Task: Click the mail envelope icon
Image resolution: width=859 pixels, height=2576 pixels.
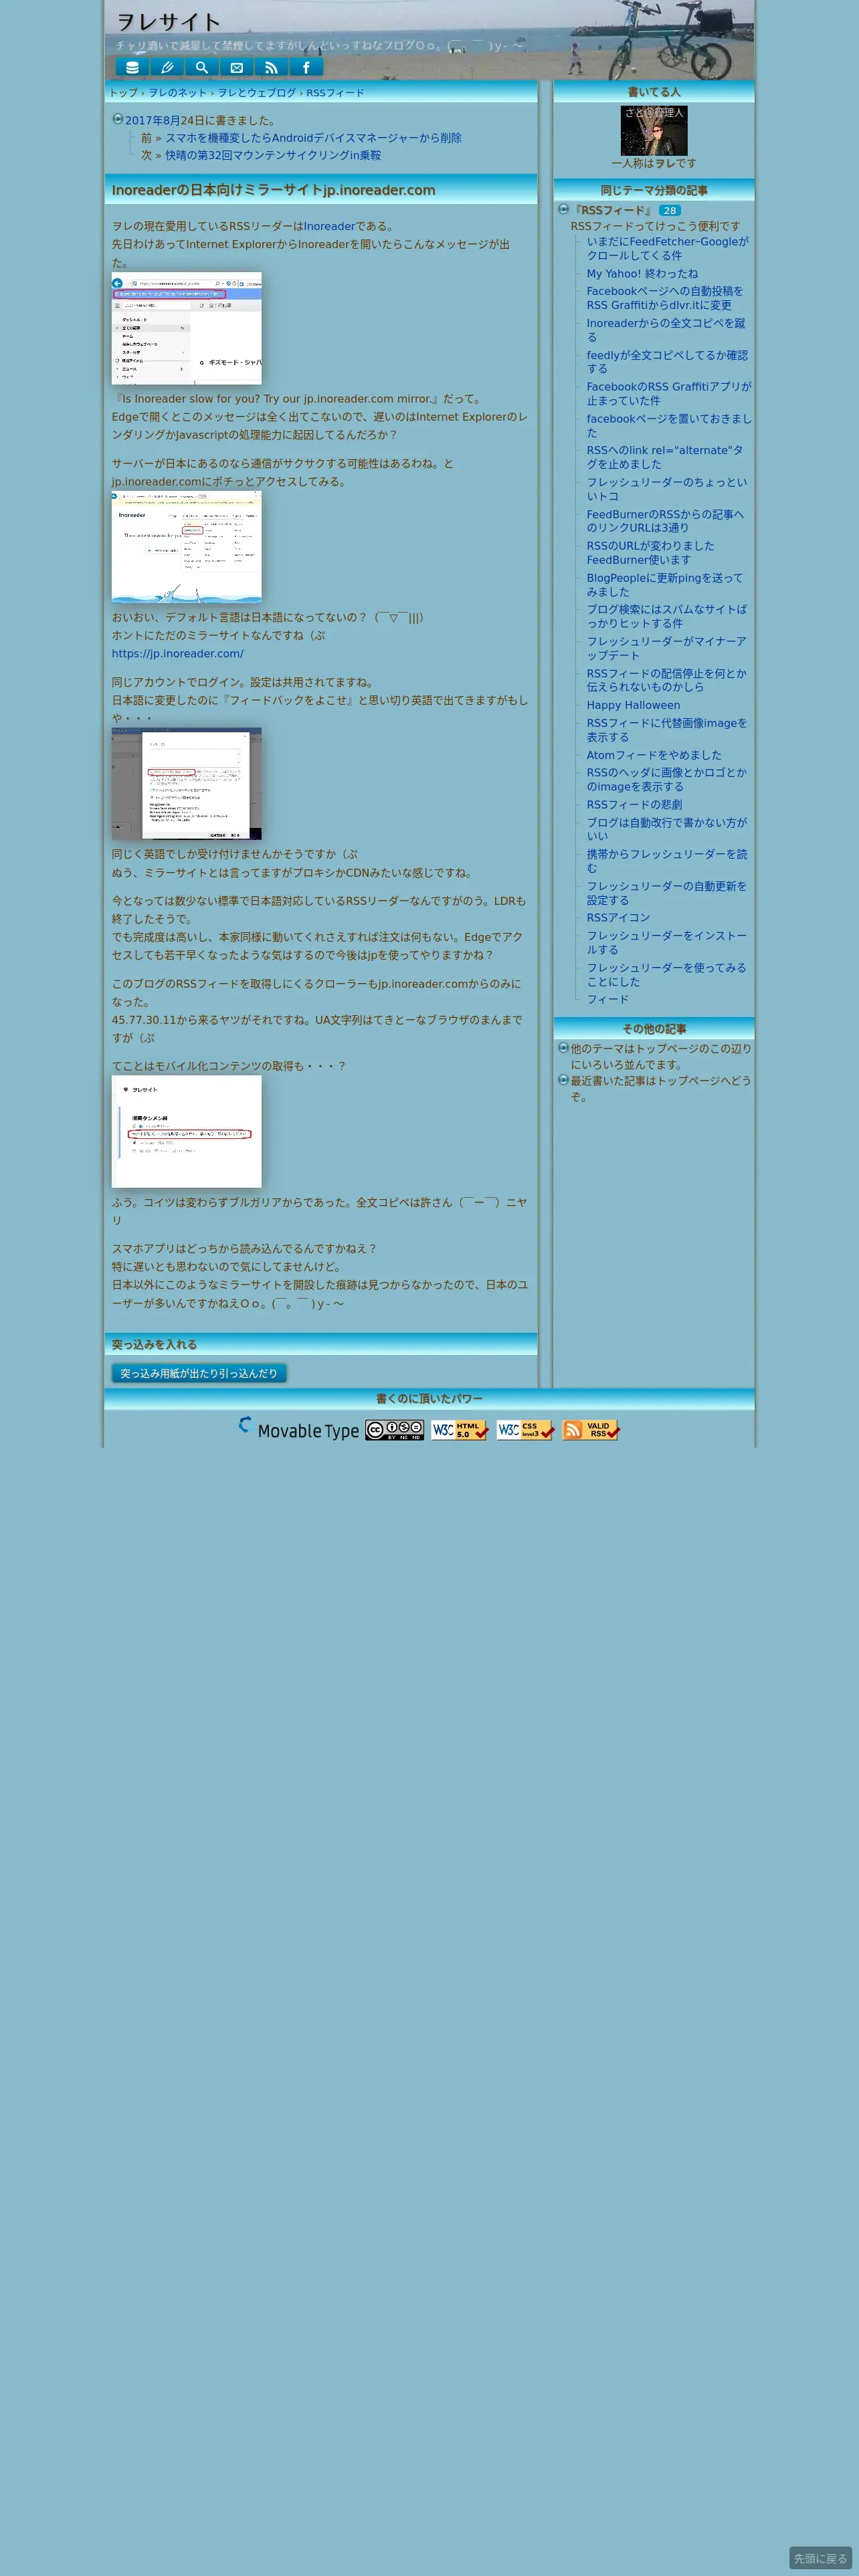Action: 237,67
